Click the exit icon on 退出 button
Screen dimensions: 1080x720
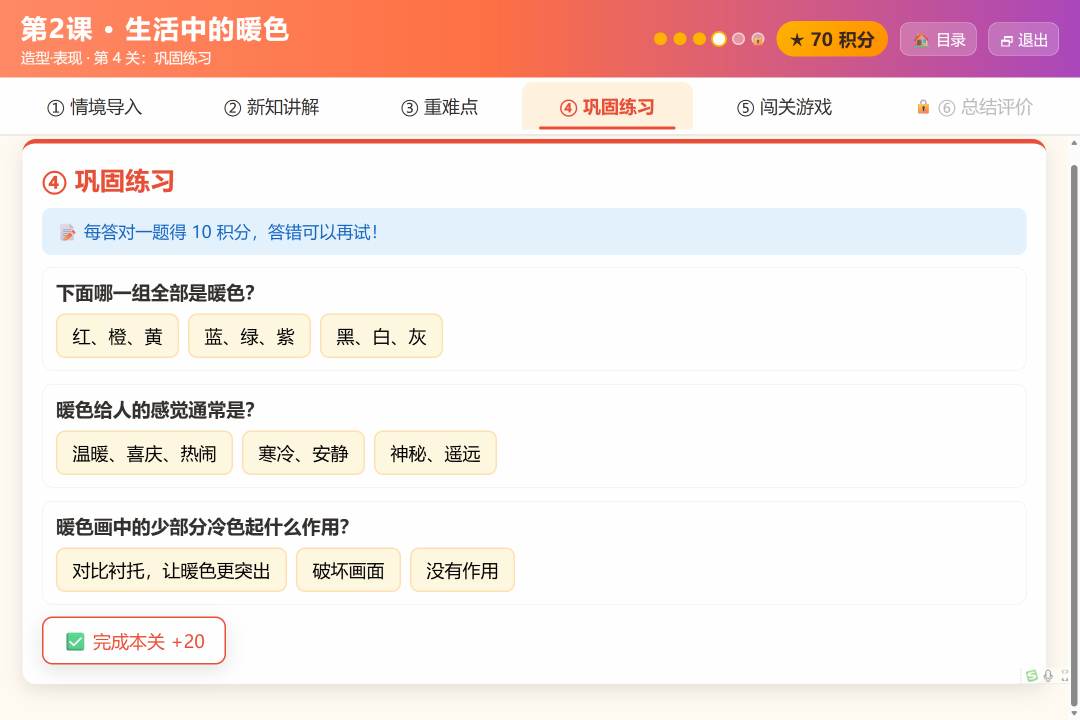point(1006,41)
